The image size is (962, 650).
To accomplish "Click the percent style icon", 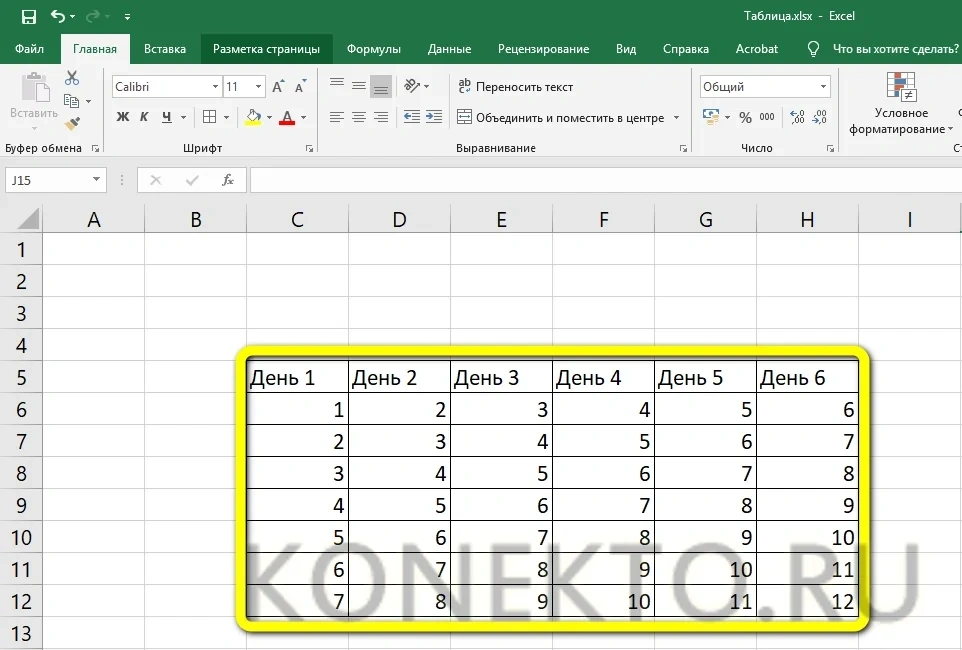I will 744,117.
